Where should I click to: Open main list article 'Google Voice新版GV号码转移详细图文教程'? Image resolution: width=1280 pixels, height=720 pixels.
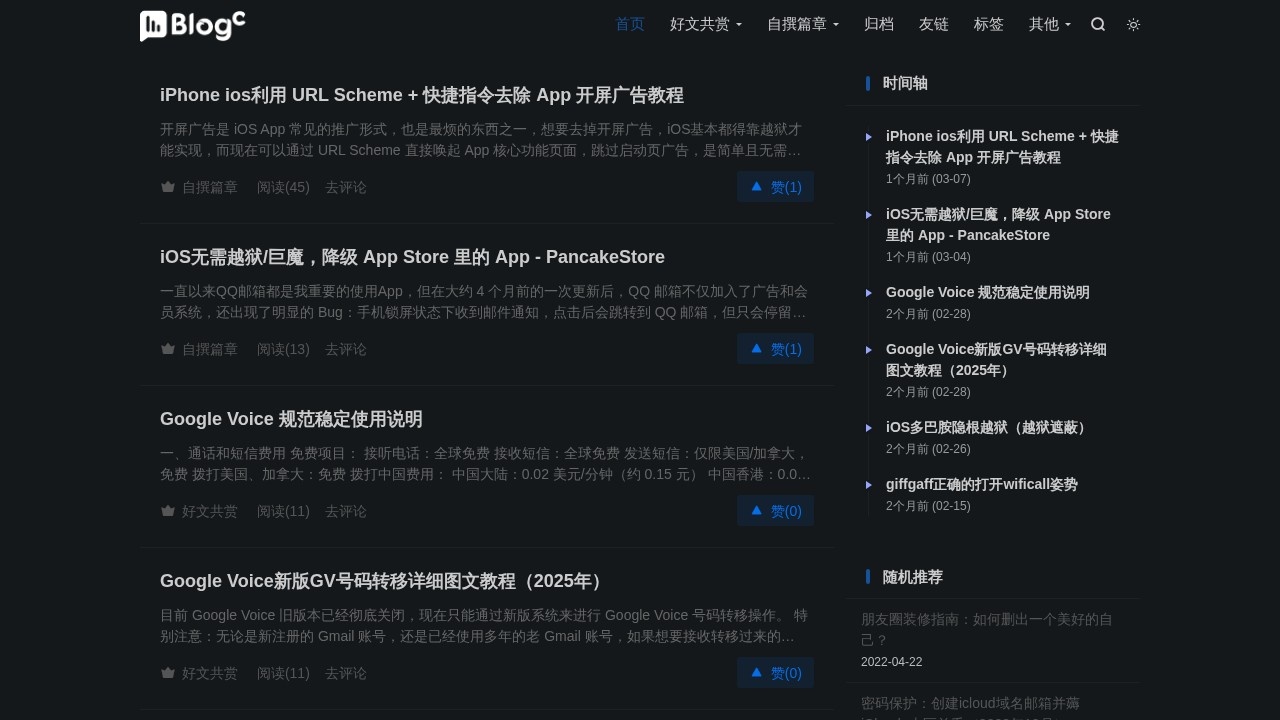pyautogui.click(x=382, y=581)
